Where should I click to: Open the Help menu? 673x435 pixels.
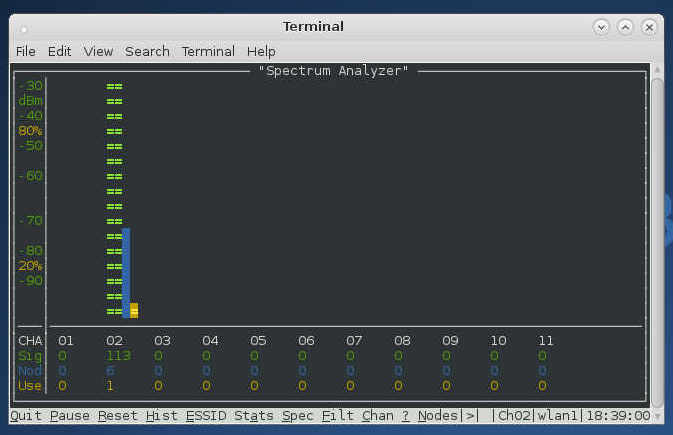(261, 51)
